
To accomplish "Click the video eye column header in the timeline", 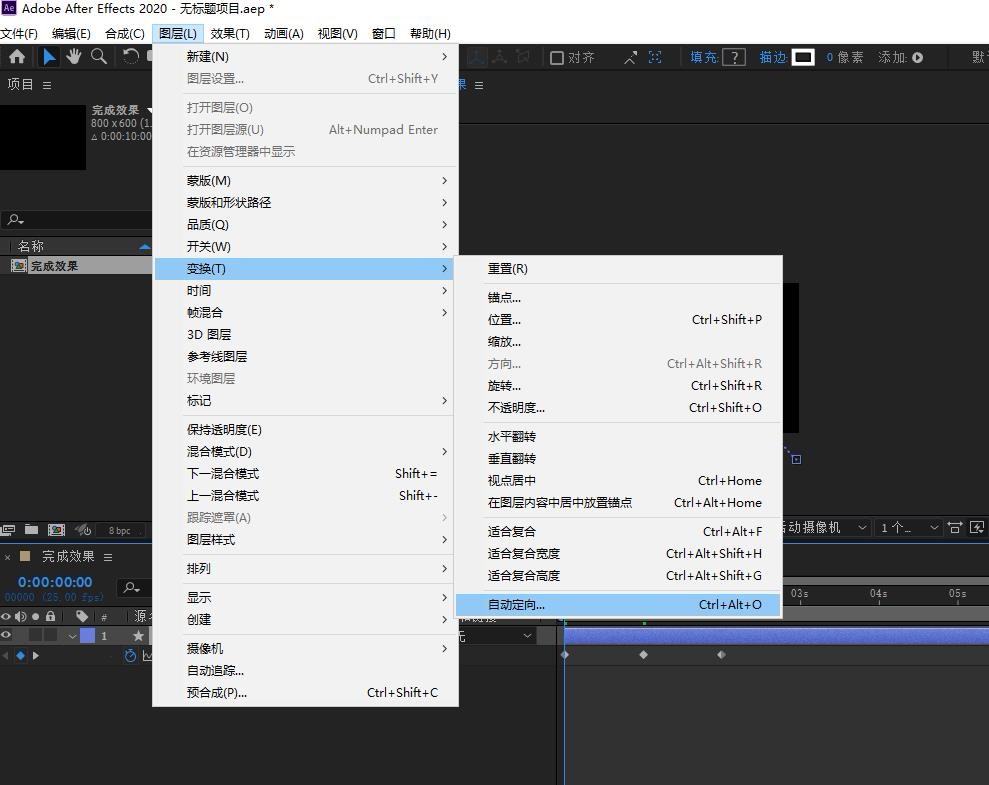I will [x=6, y=616].
